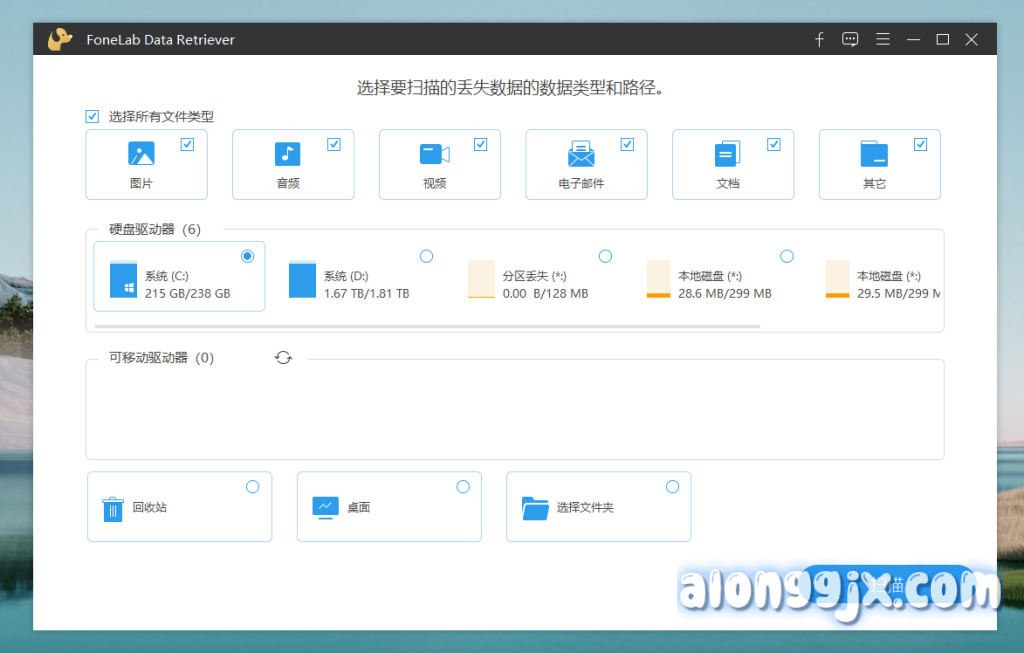1024x653 pixels.
Task: Open the feedback chat icon
Action: tap(850, 40)
